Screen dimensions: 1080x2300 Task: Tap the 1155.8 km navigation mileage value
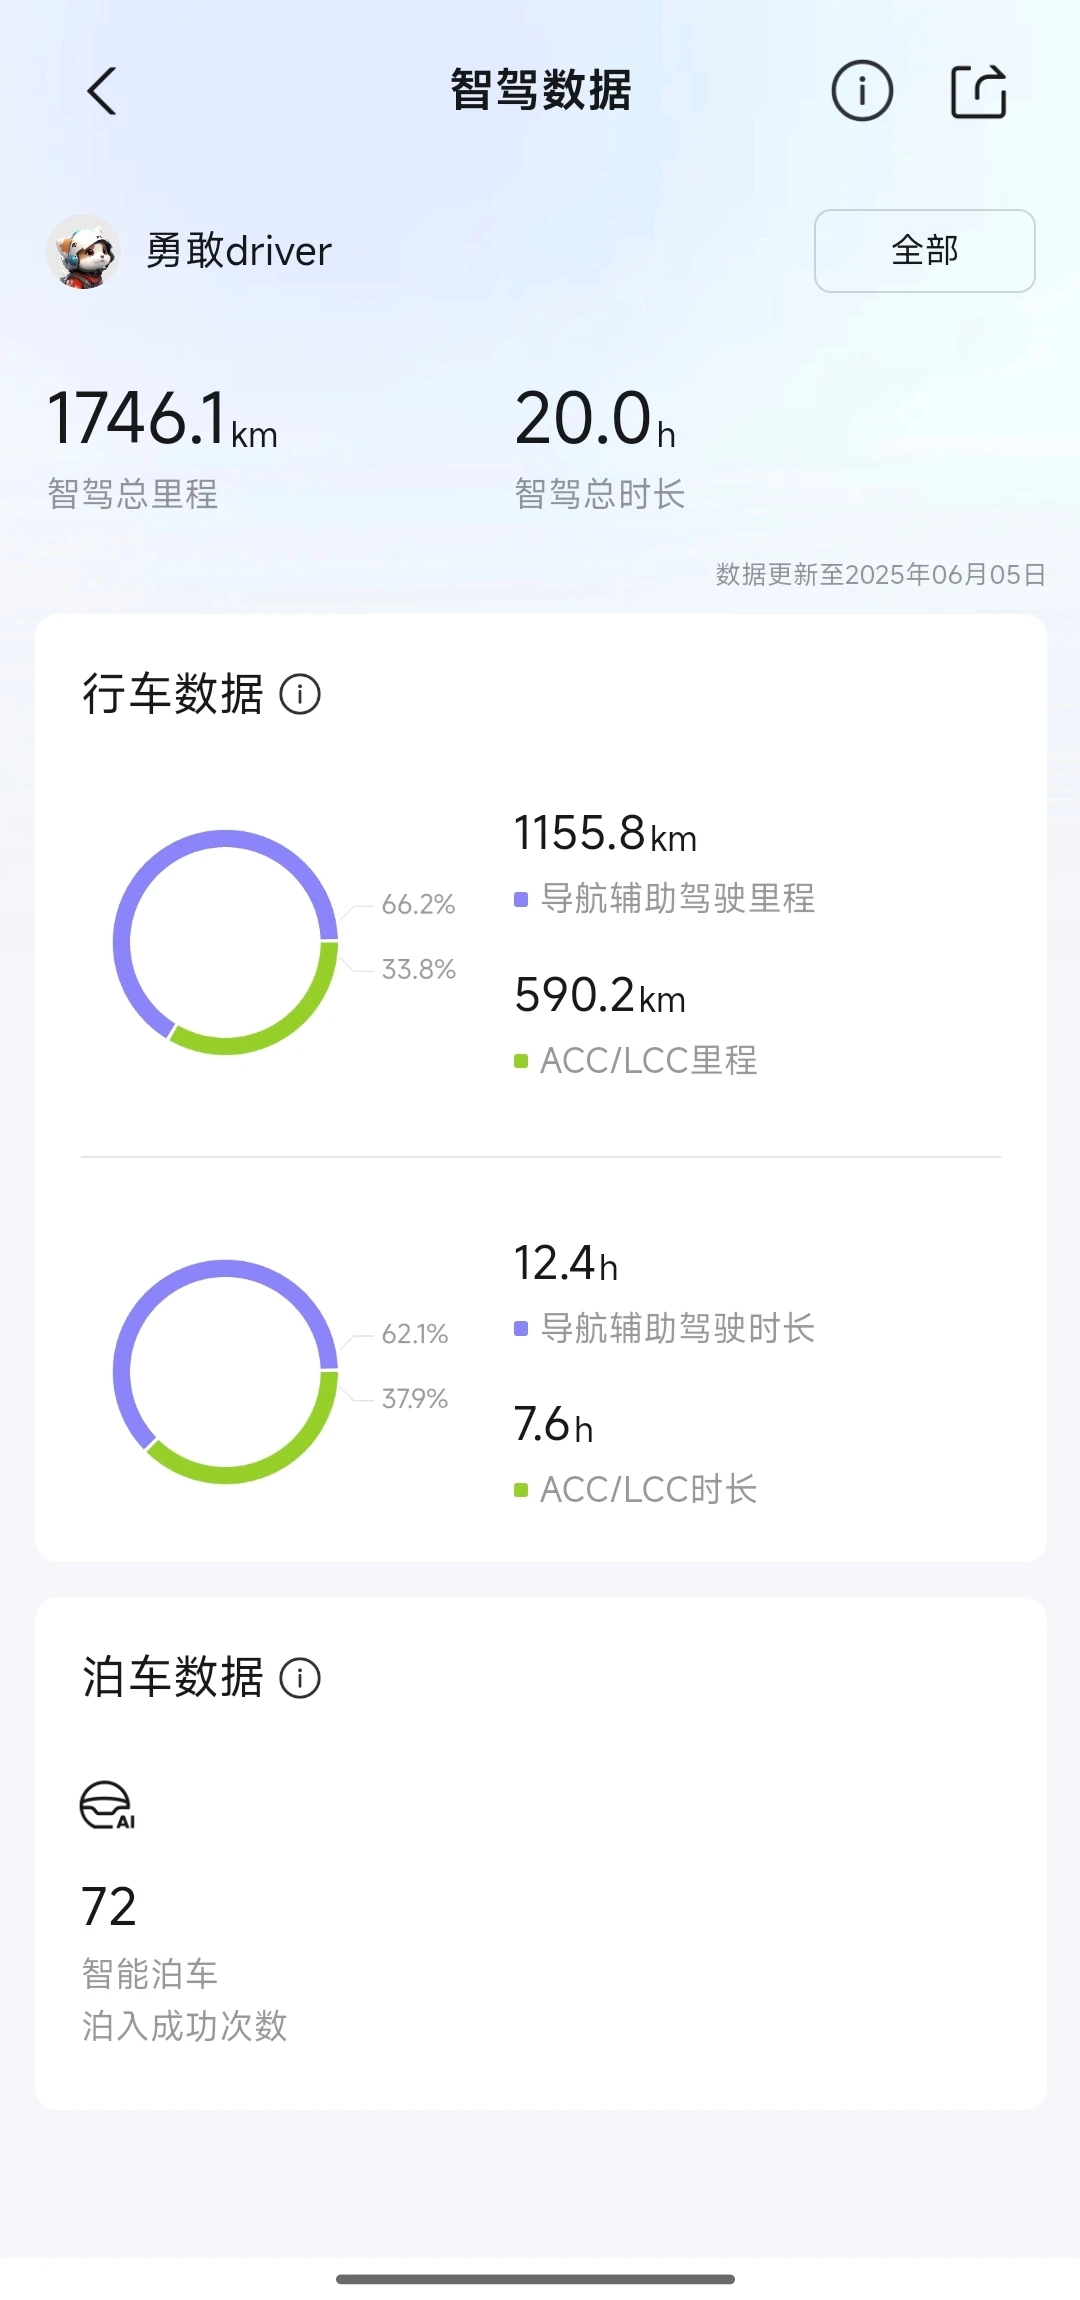[x=605, y=833]
